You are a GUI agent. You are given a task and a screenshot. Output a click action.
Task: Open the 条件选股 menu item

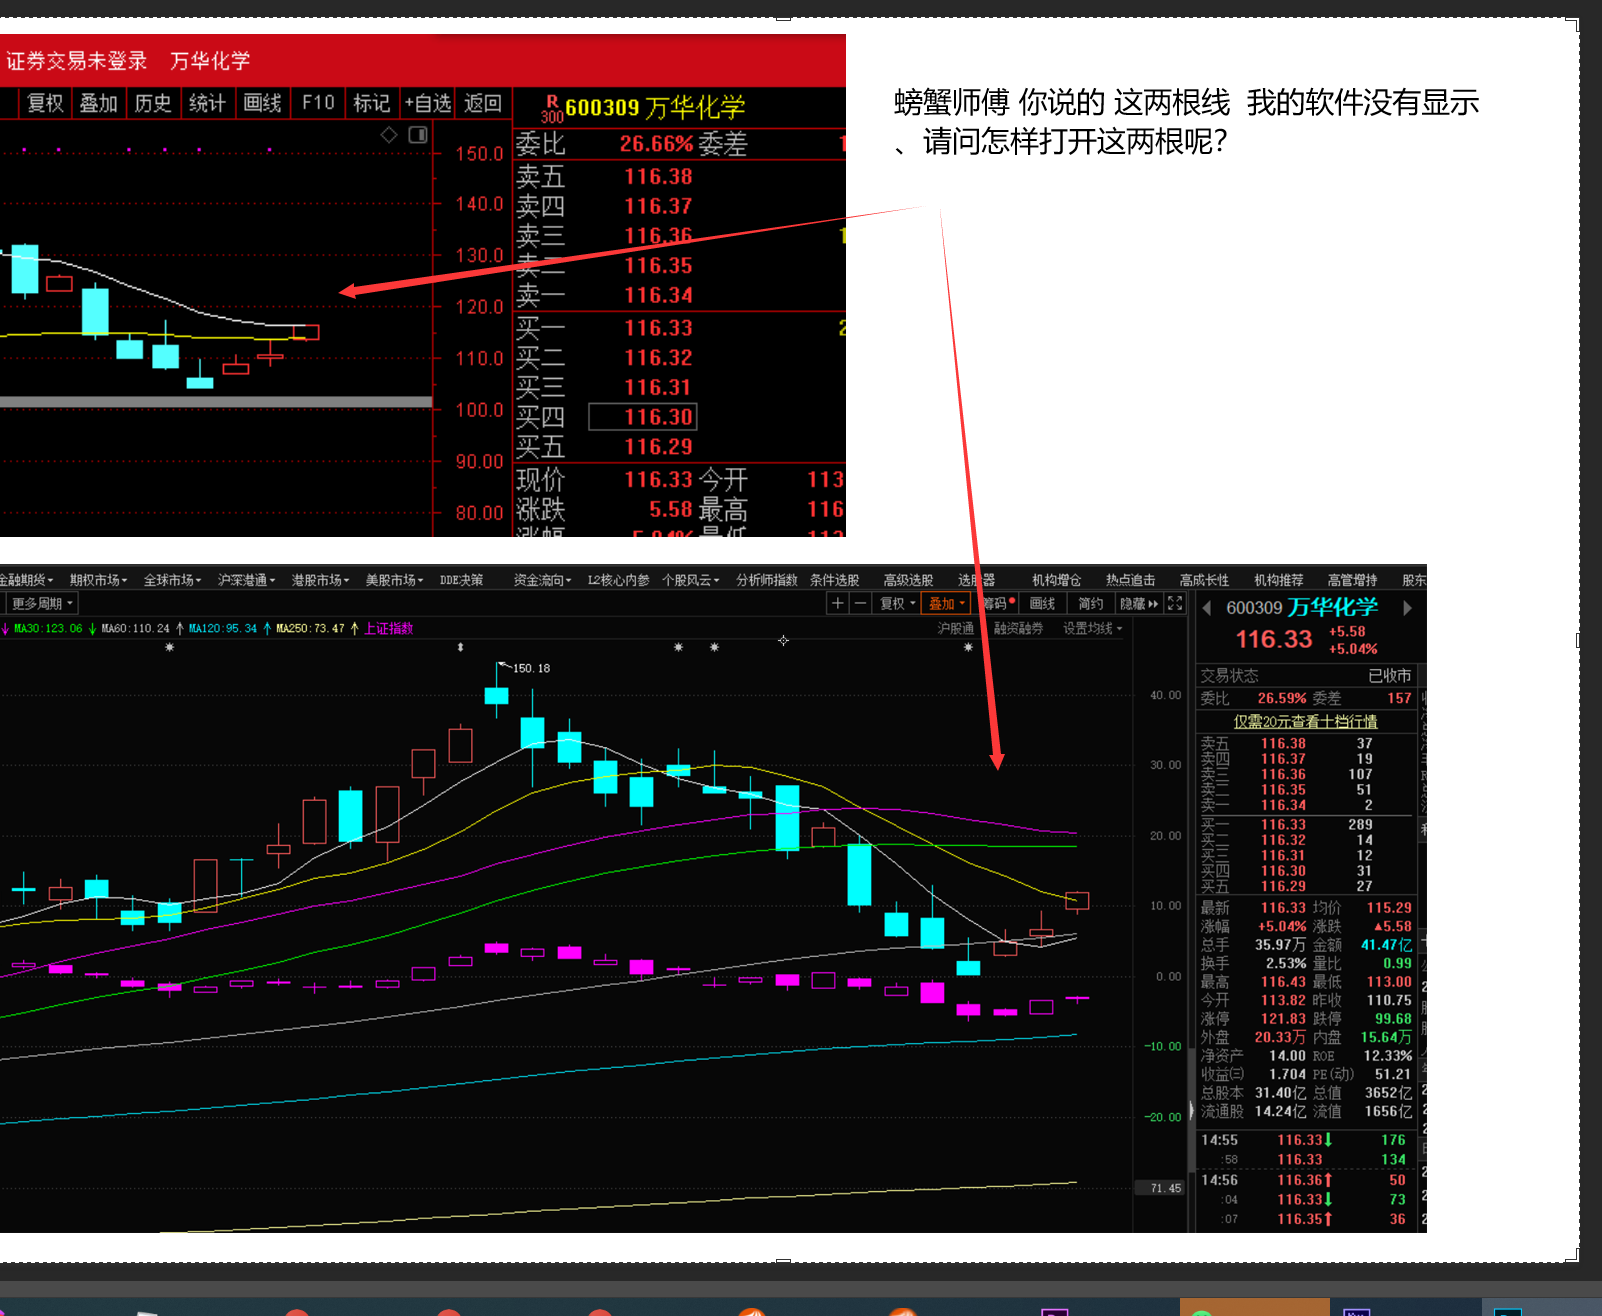[834, 580]
